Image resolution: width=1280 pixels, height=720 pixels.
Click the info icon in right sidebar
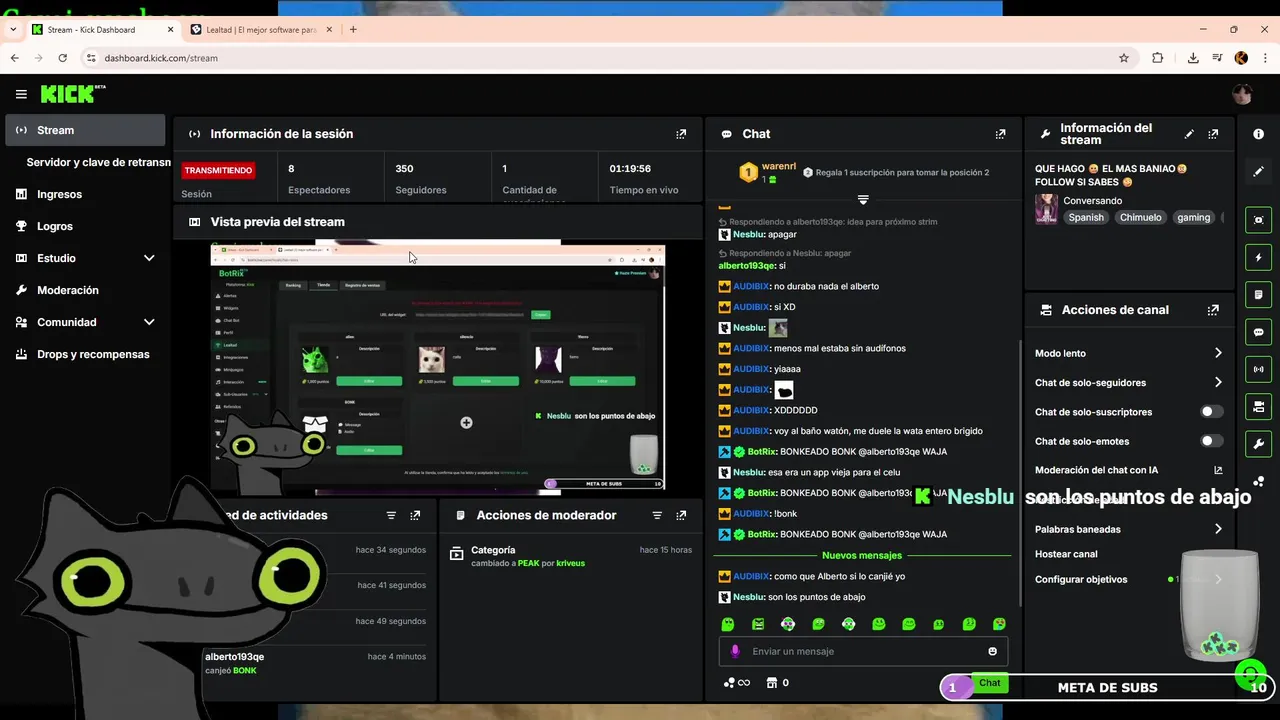pyautogui.click(x=1258, y=134)
